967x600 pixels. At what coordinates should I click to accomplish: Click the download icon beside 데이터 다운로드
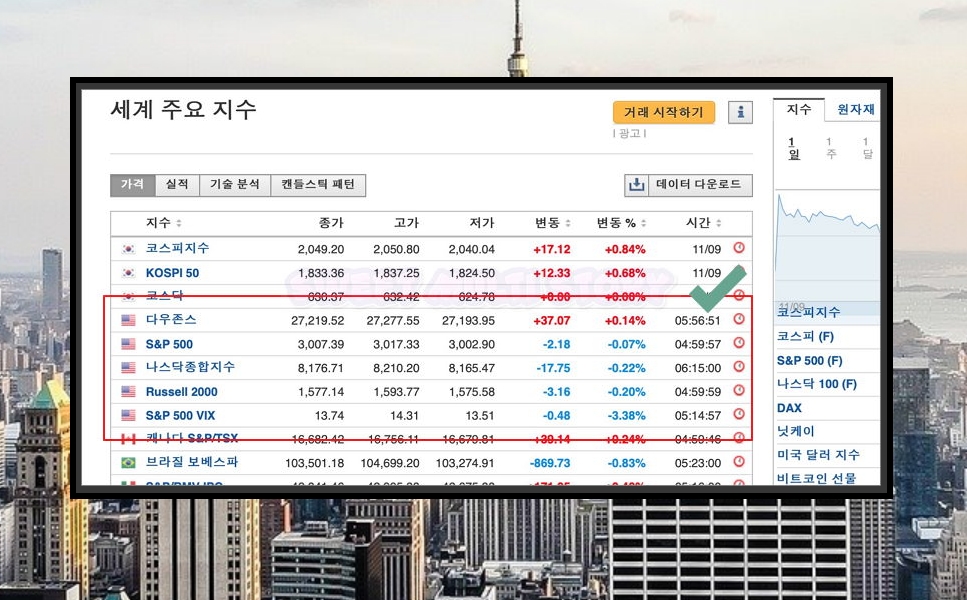tap(636, 184)
